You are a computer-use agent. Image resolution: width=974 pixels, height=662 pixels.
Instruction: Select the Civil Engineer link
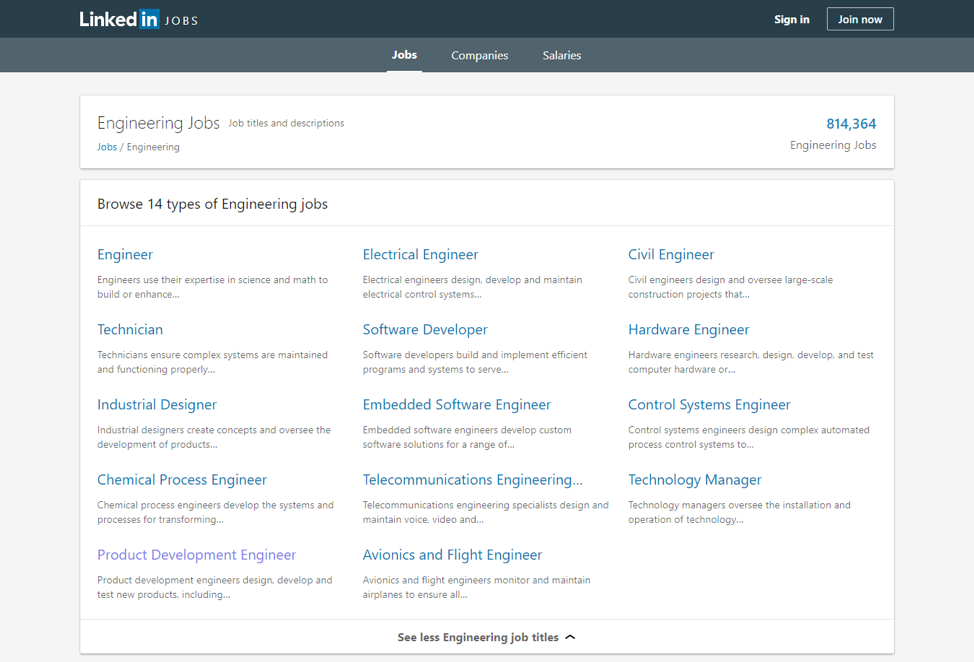pyautogui.click(x=671, y=255)
